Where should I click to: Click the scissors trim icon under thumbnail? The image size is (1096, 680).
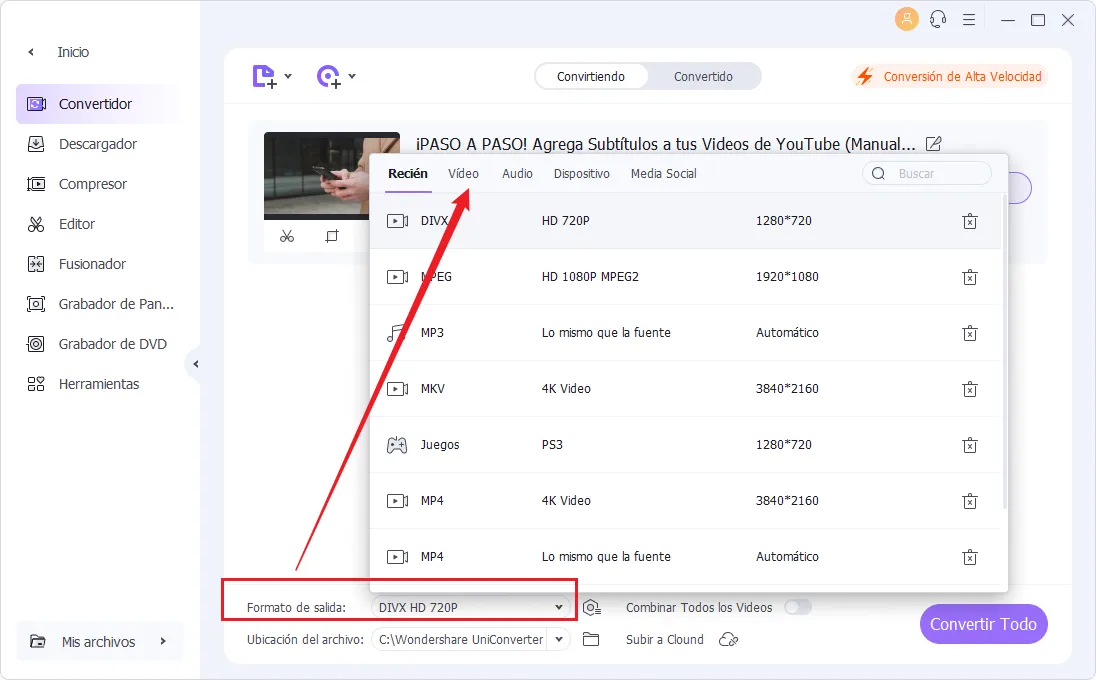pos(287,237)
